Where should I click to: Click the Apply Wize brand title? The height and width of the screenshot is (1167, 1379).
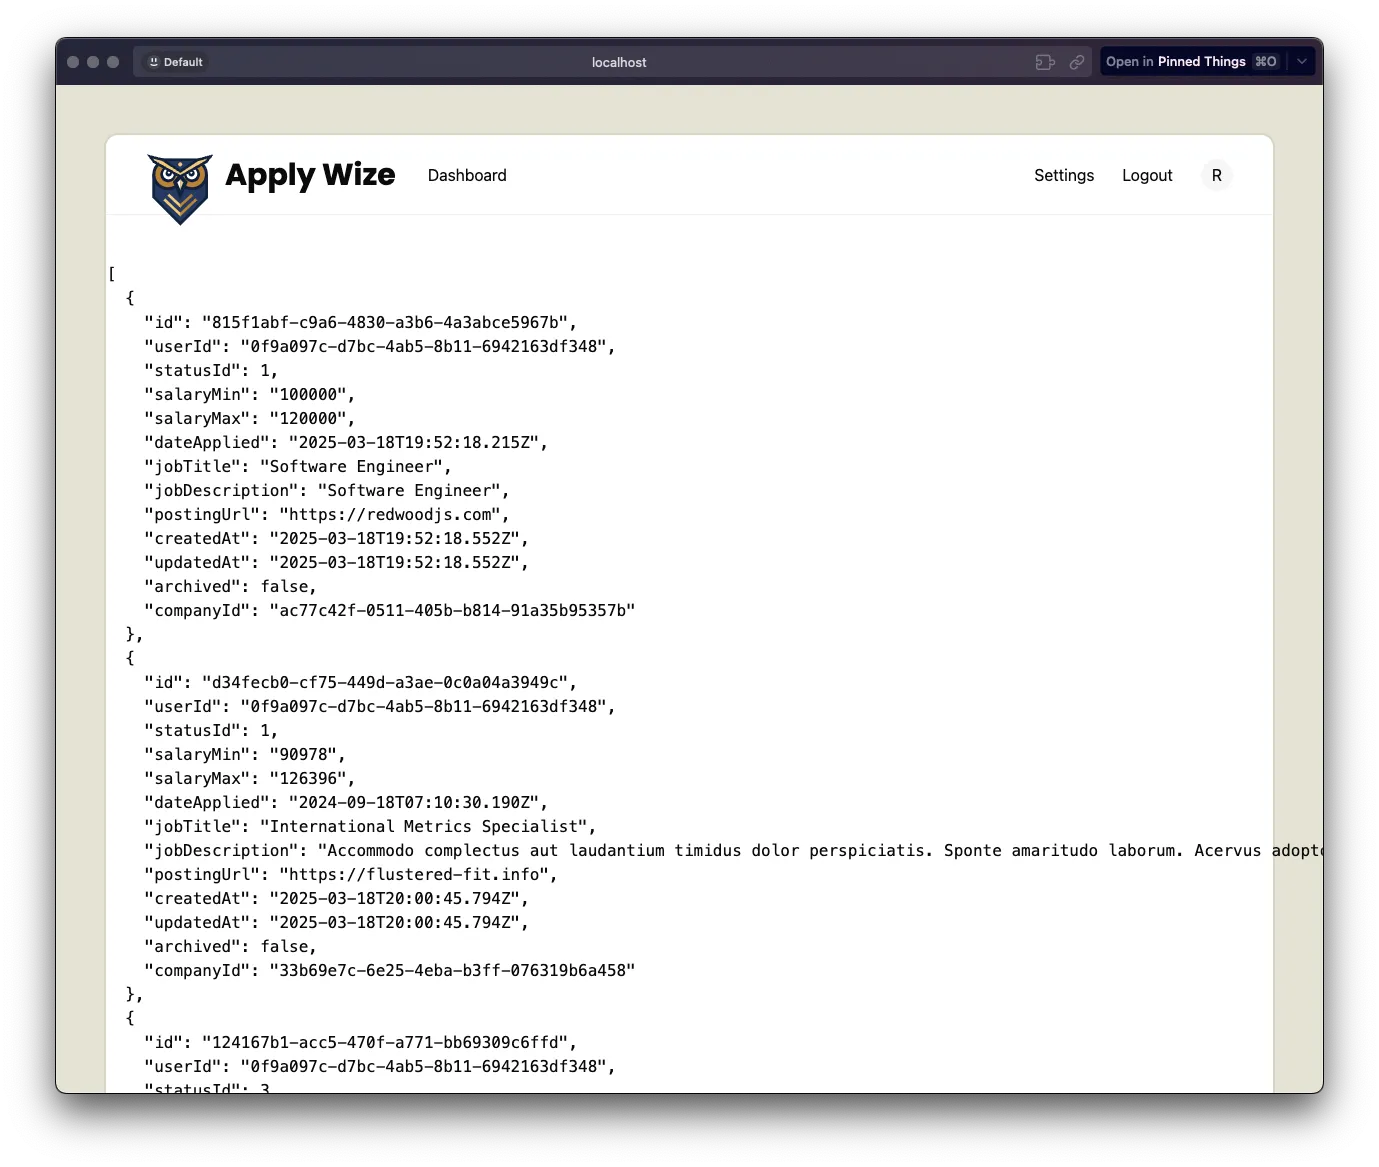(x=310, y=175)
